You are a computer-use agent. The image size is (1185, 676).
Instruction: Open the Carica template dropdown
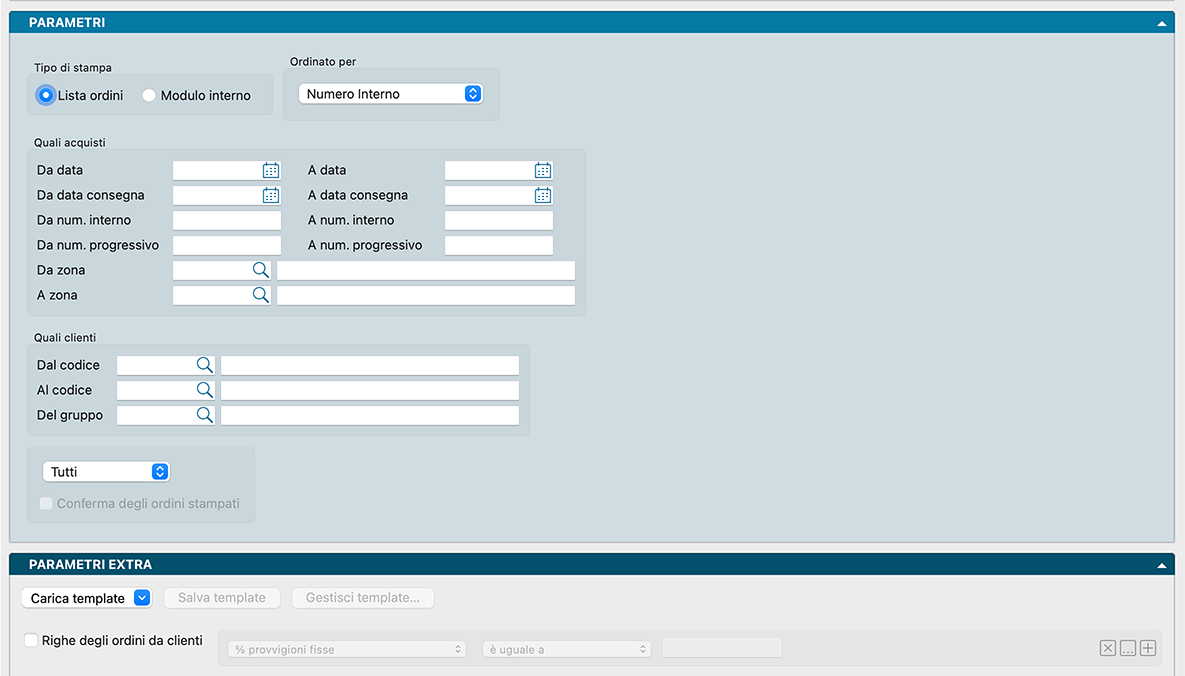pyautogui.click(x=86, y=598)
